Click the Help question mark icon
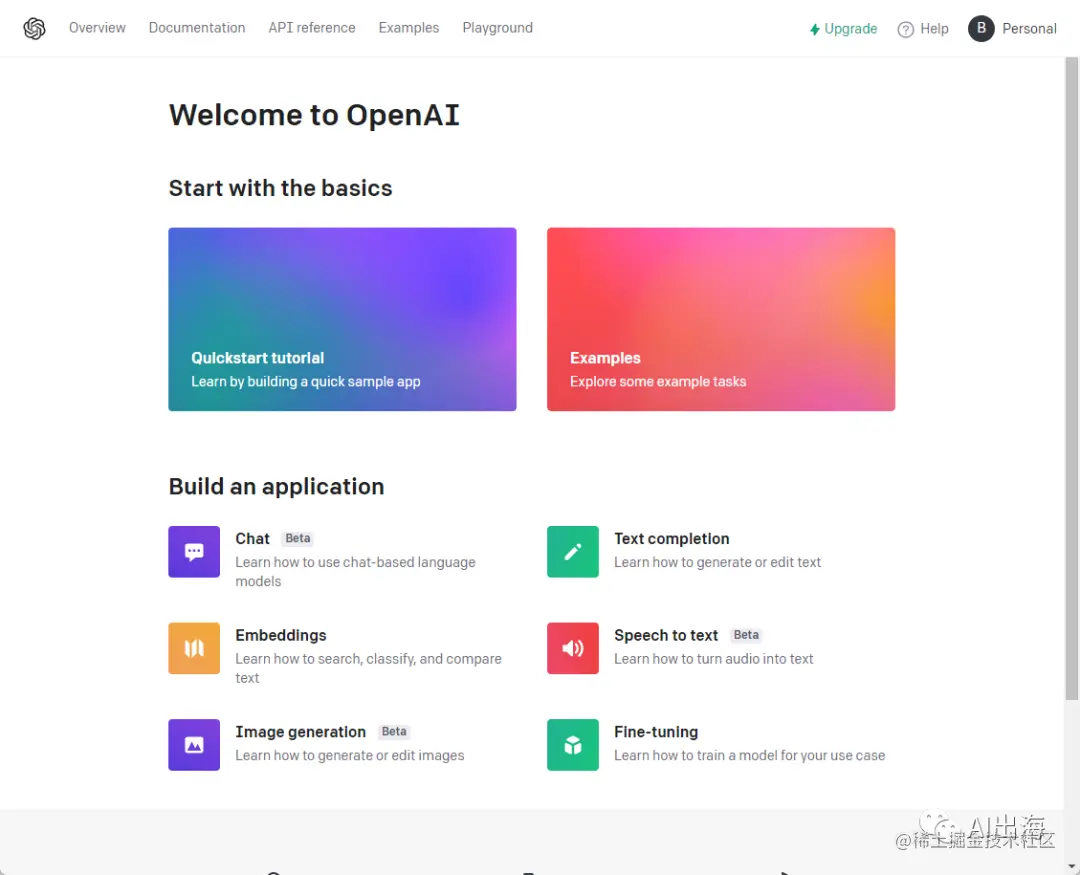The height and width of the screenshot is (875, 1080). (905, 29)
